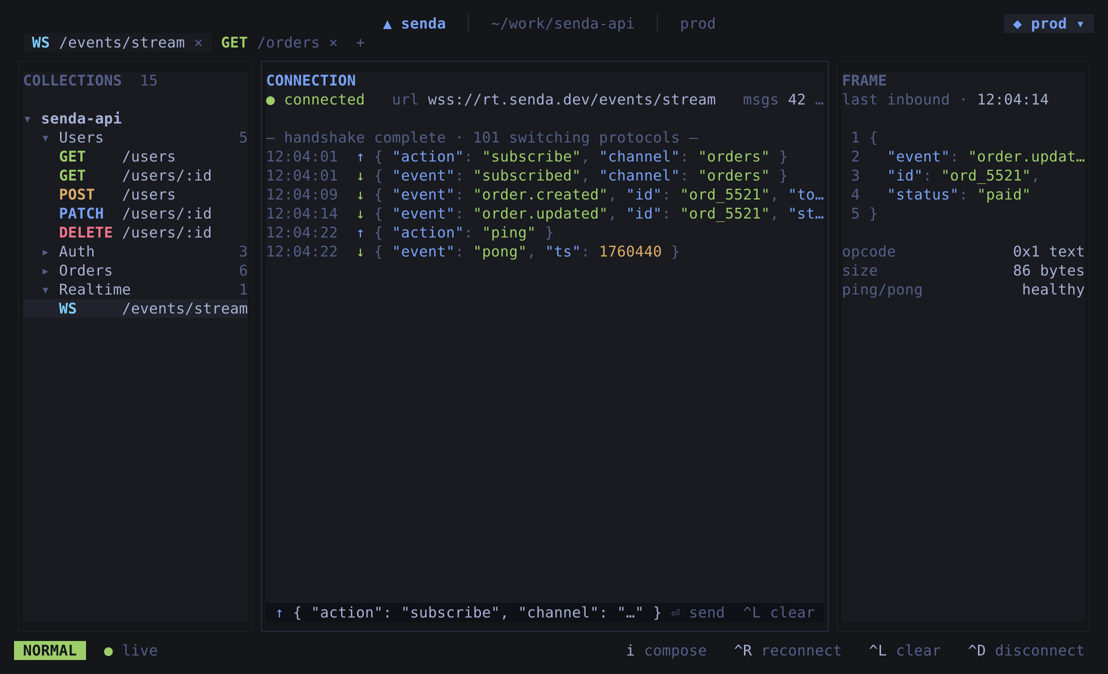Collapse the Users folder
This screenshot has width=1108, height=674.
coord(45,138)
